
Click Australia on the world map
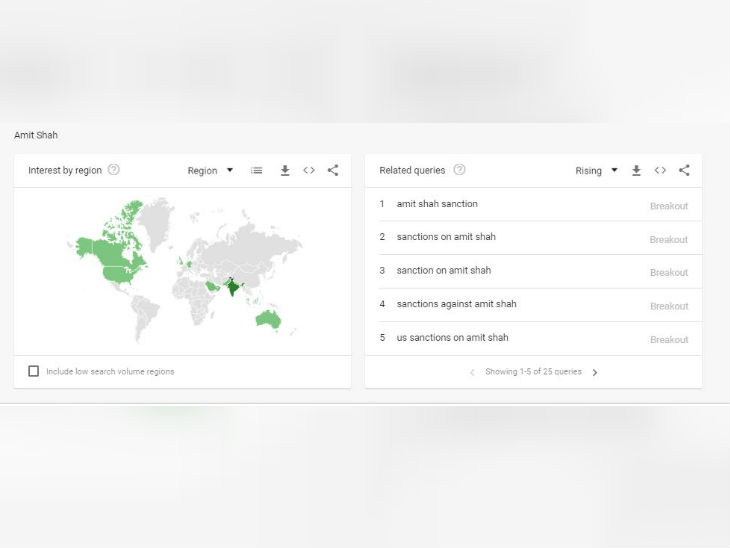267,318
